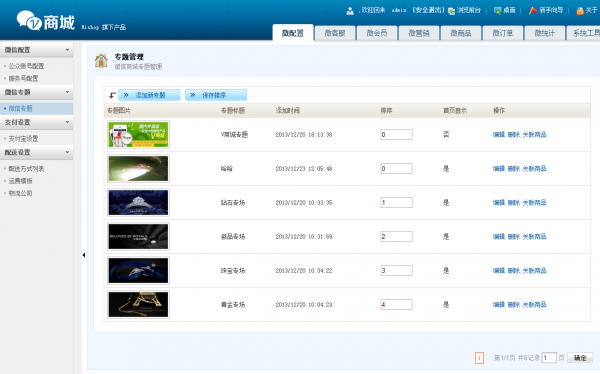Click the 安全退出 logout link
Image resolution: width=600 pixels, height=374 pixels.
coord(428,10)
